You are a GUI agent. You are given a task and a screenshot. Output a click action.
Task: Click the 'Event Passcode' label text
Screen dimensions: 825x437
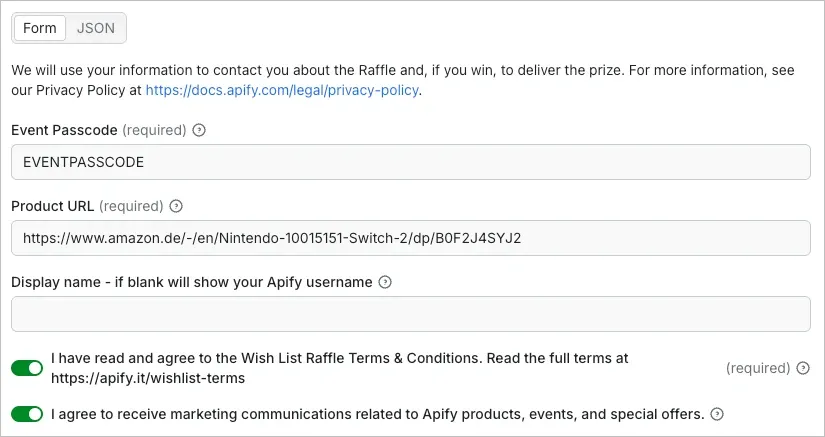coord(64,130)
